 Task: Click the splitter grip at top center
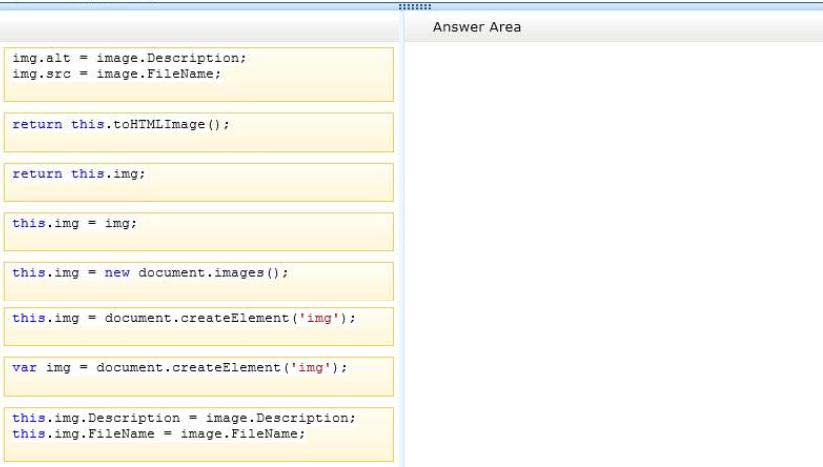pyautogui.click(x=415, y=7)
